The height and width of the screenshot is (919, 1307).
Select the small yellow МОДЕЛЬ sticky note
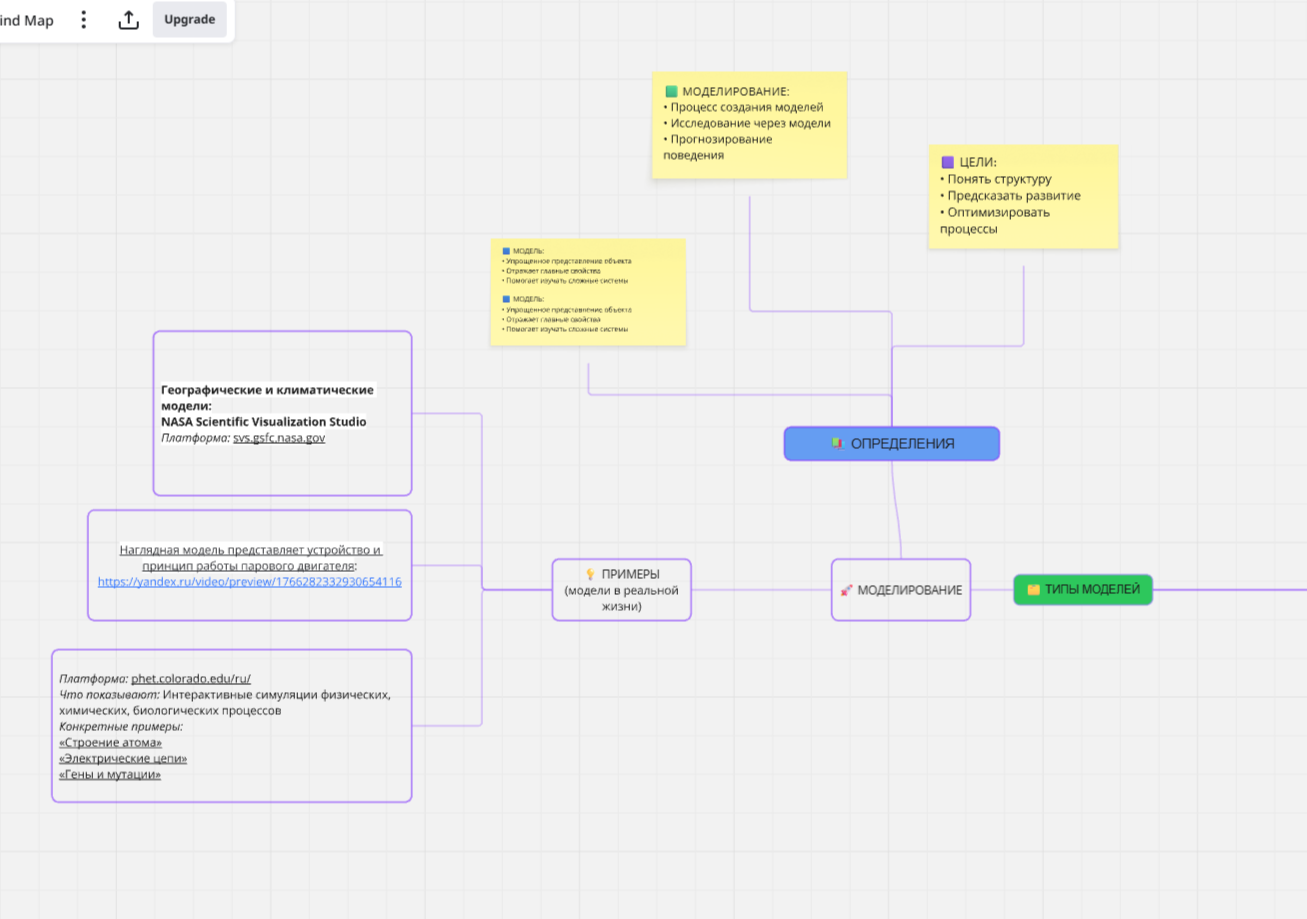point(587,292)
